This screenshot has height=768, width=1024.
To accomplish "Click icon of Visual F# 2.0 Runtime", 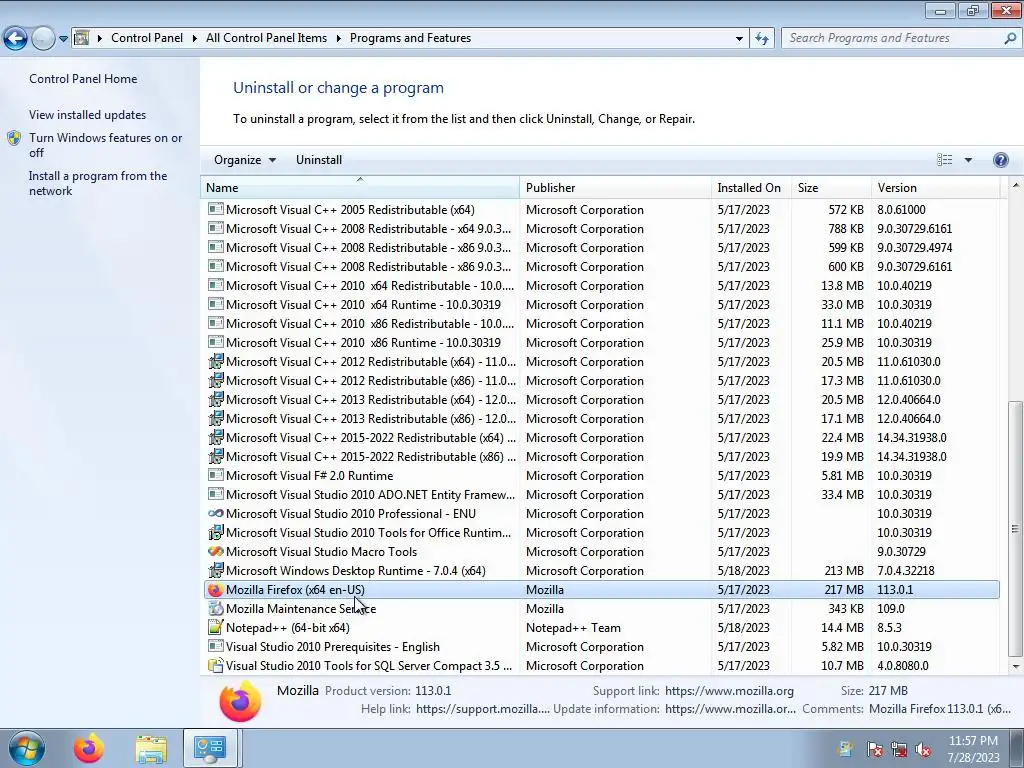I will tap(216, 475).
